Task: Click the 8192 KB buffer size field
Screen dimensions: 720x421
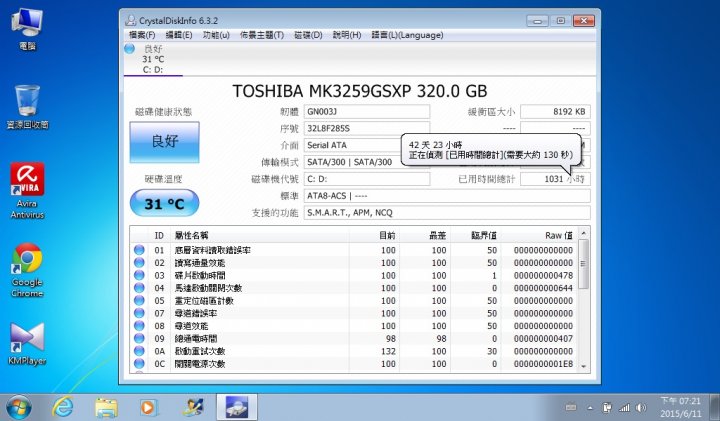Action: coord(555,112)
